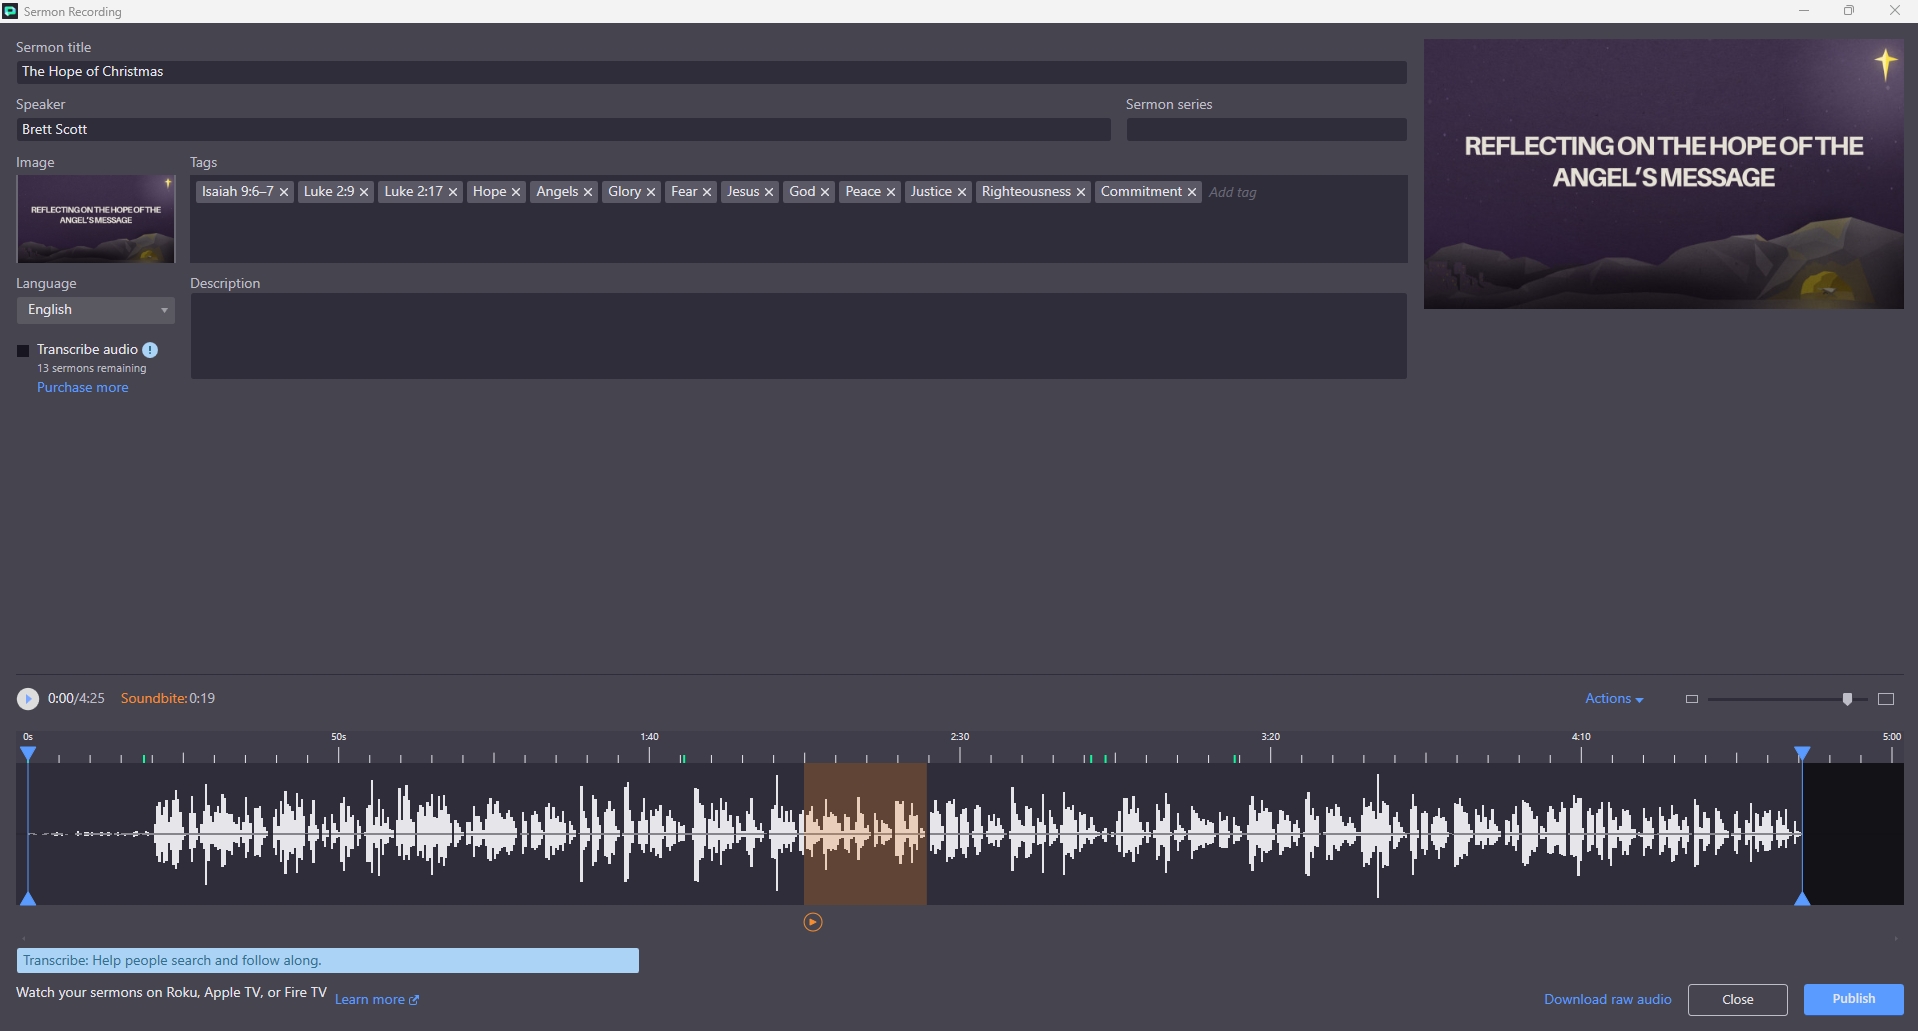The width and height of the screenshot is (1918, 1031).
Task: Click the zoom out waveform icon
Action: click(x=1692, y=699)
